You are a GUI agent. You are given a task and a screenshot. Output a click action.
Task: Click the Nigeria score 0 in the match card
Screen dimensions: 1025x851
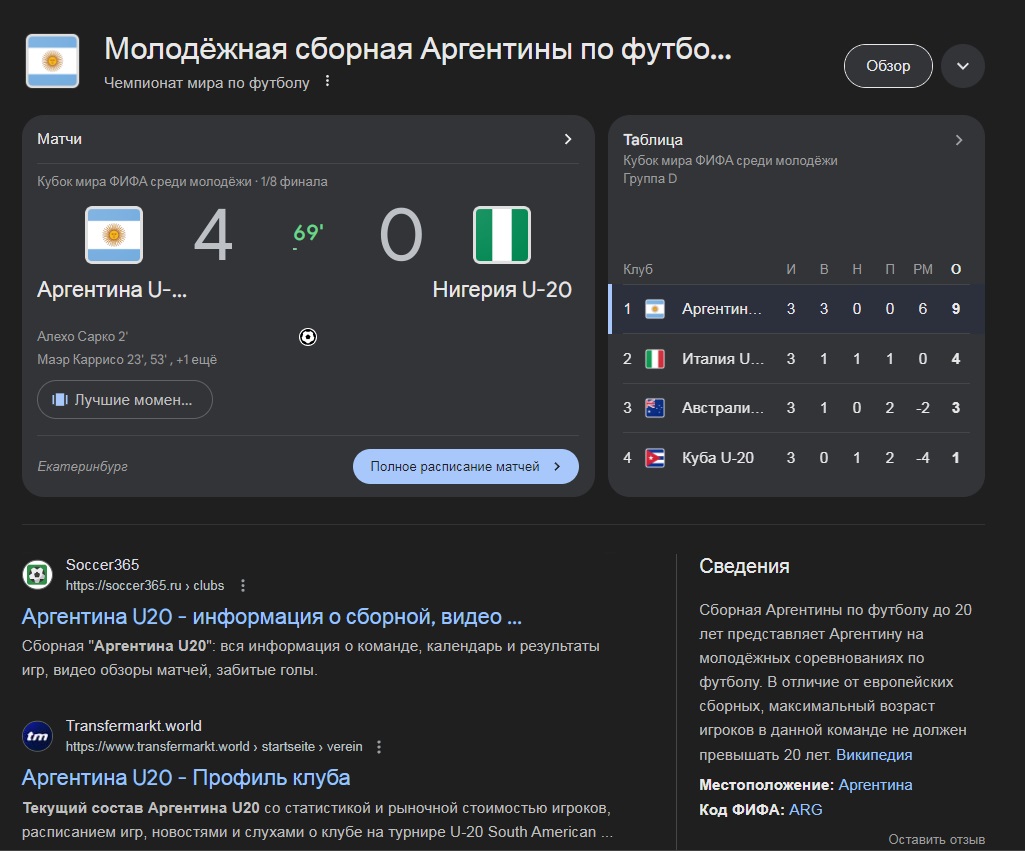click(401, 235)
